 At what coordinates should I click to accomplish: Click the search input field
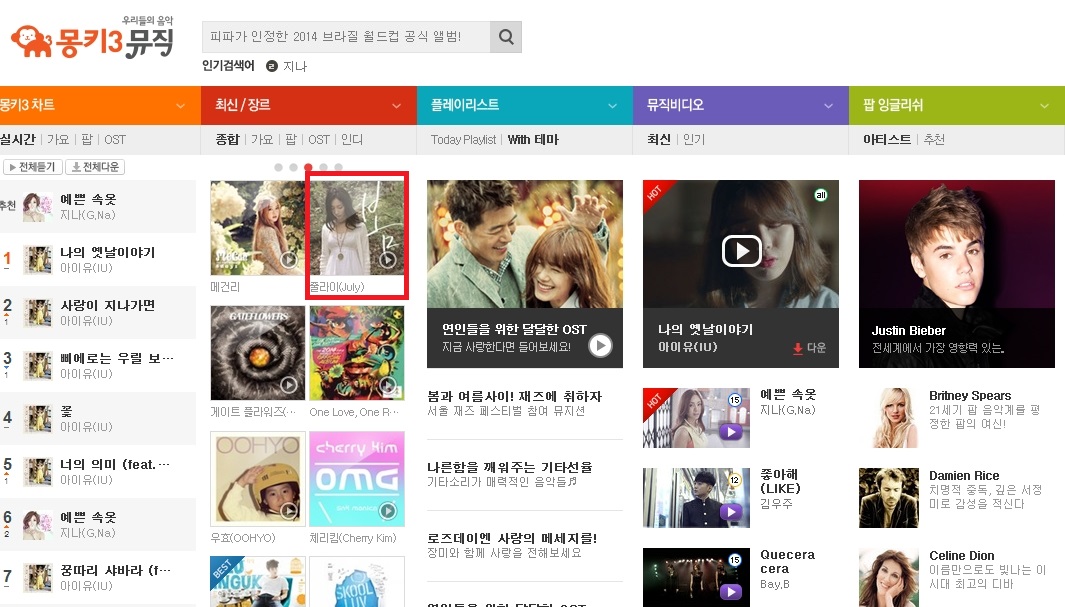point(346,37)
